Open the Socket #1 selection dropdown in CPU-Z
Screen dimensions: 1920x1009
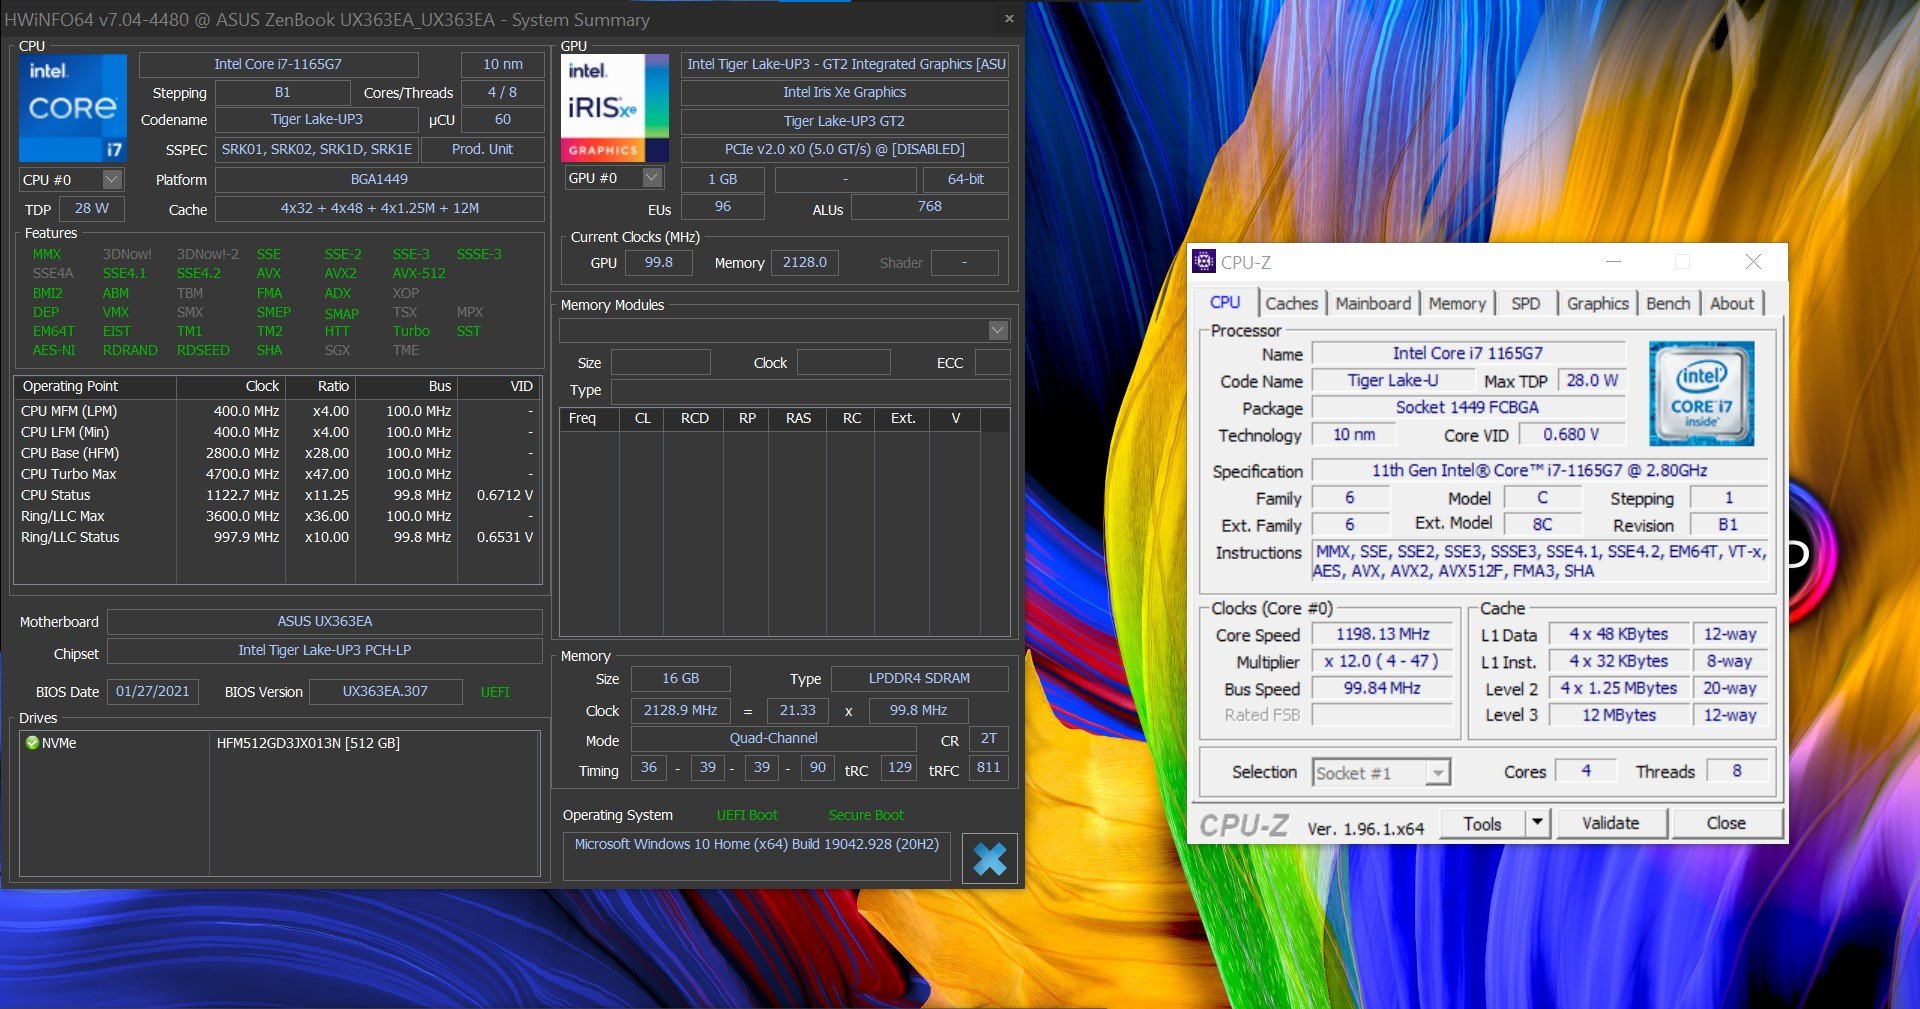(x=1437, y=773)
